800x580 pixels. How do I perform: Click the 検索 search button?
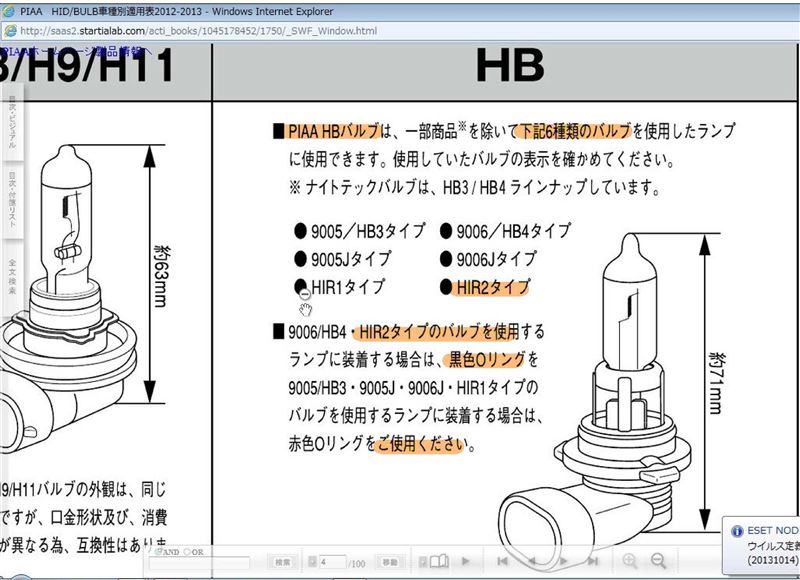pyautogui.click(x=282, y=562)
